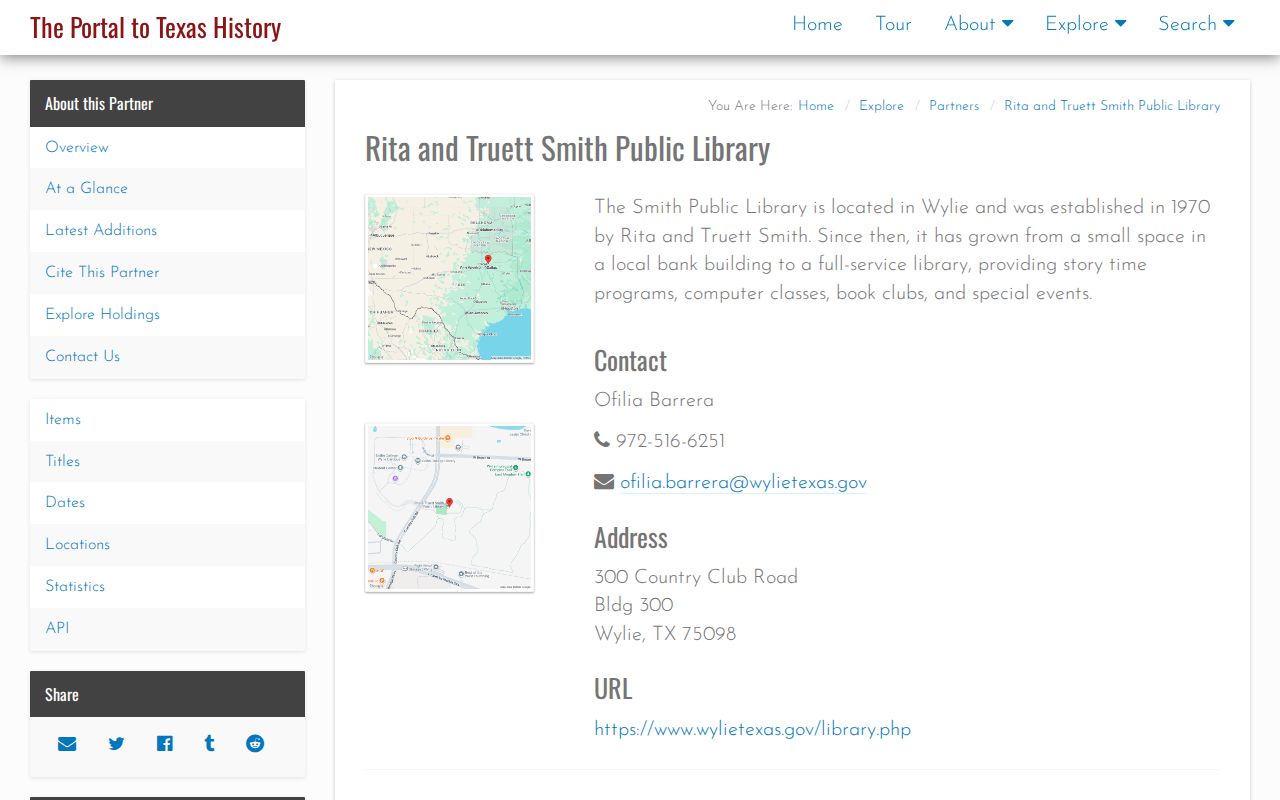The image size is (1280, 800).
Task: Share on Reddit icon
Action: point(255,744)
